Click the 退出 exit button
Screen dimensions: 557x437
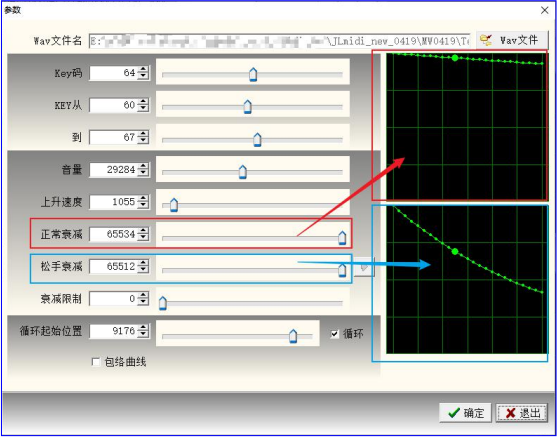point(522,413)
